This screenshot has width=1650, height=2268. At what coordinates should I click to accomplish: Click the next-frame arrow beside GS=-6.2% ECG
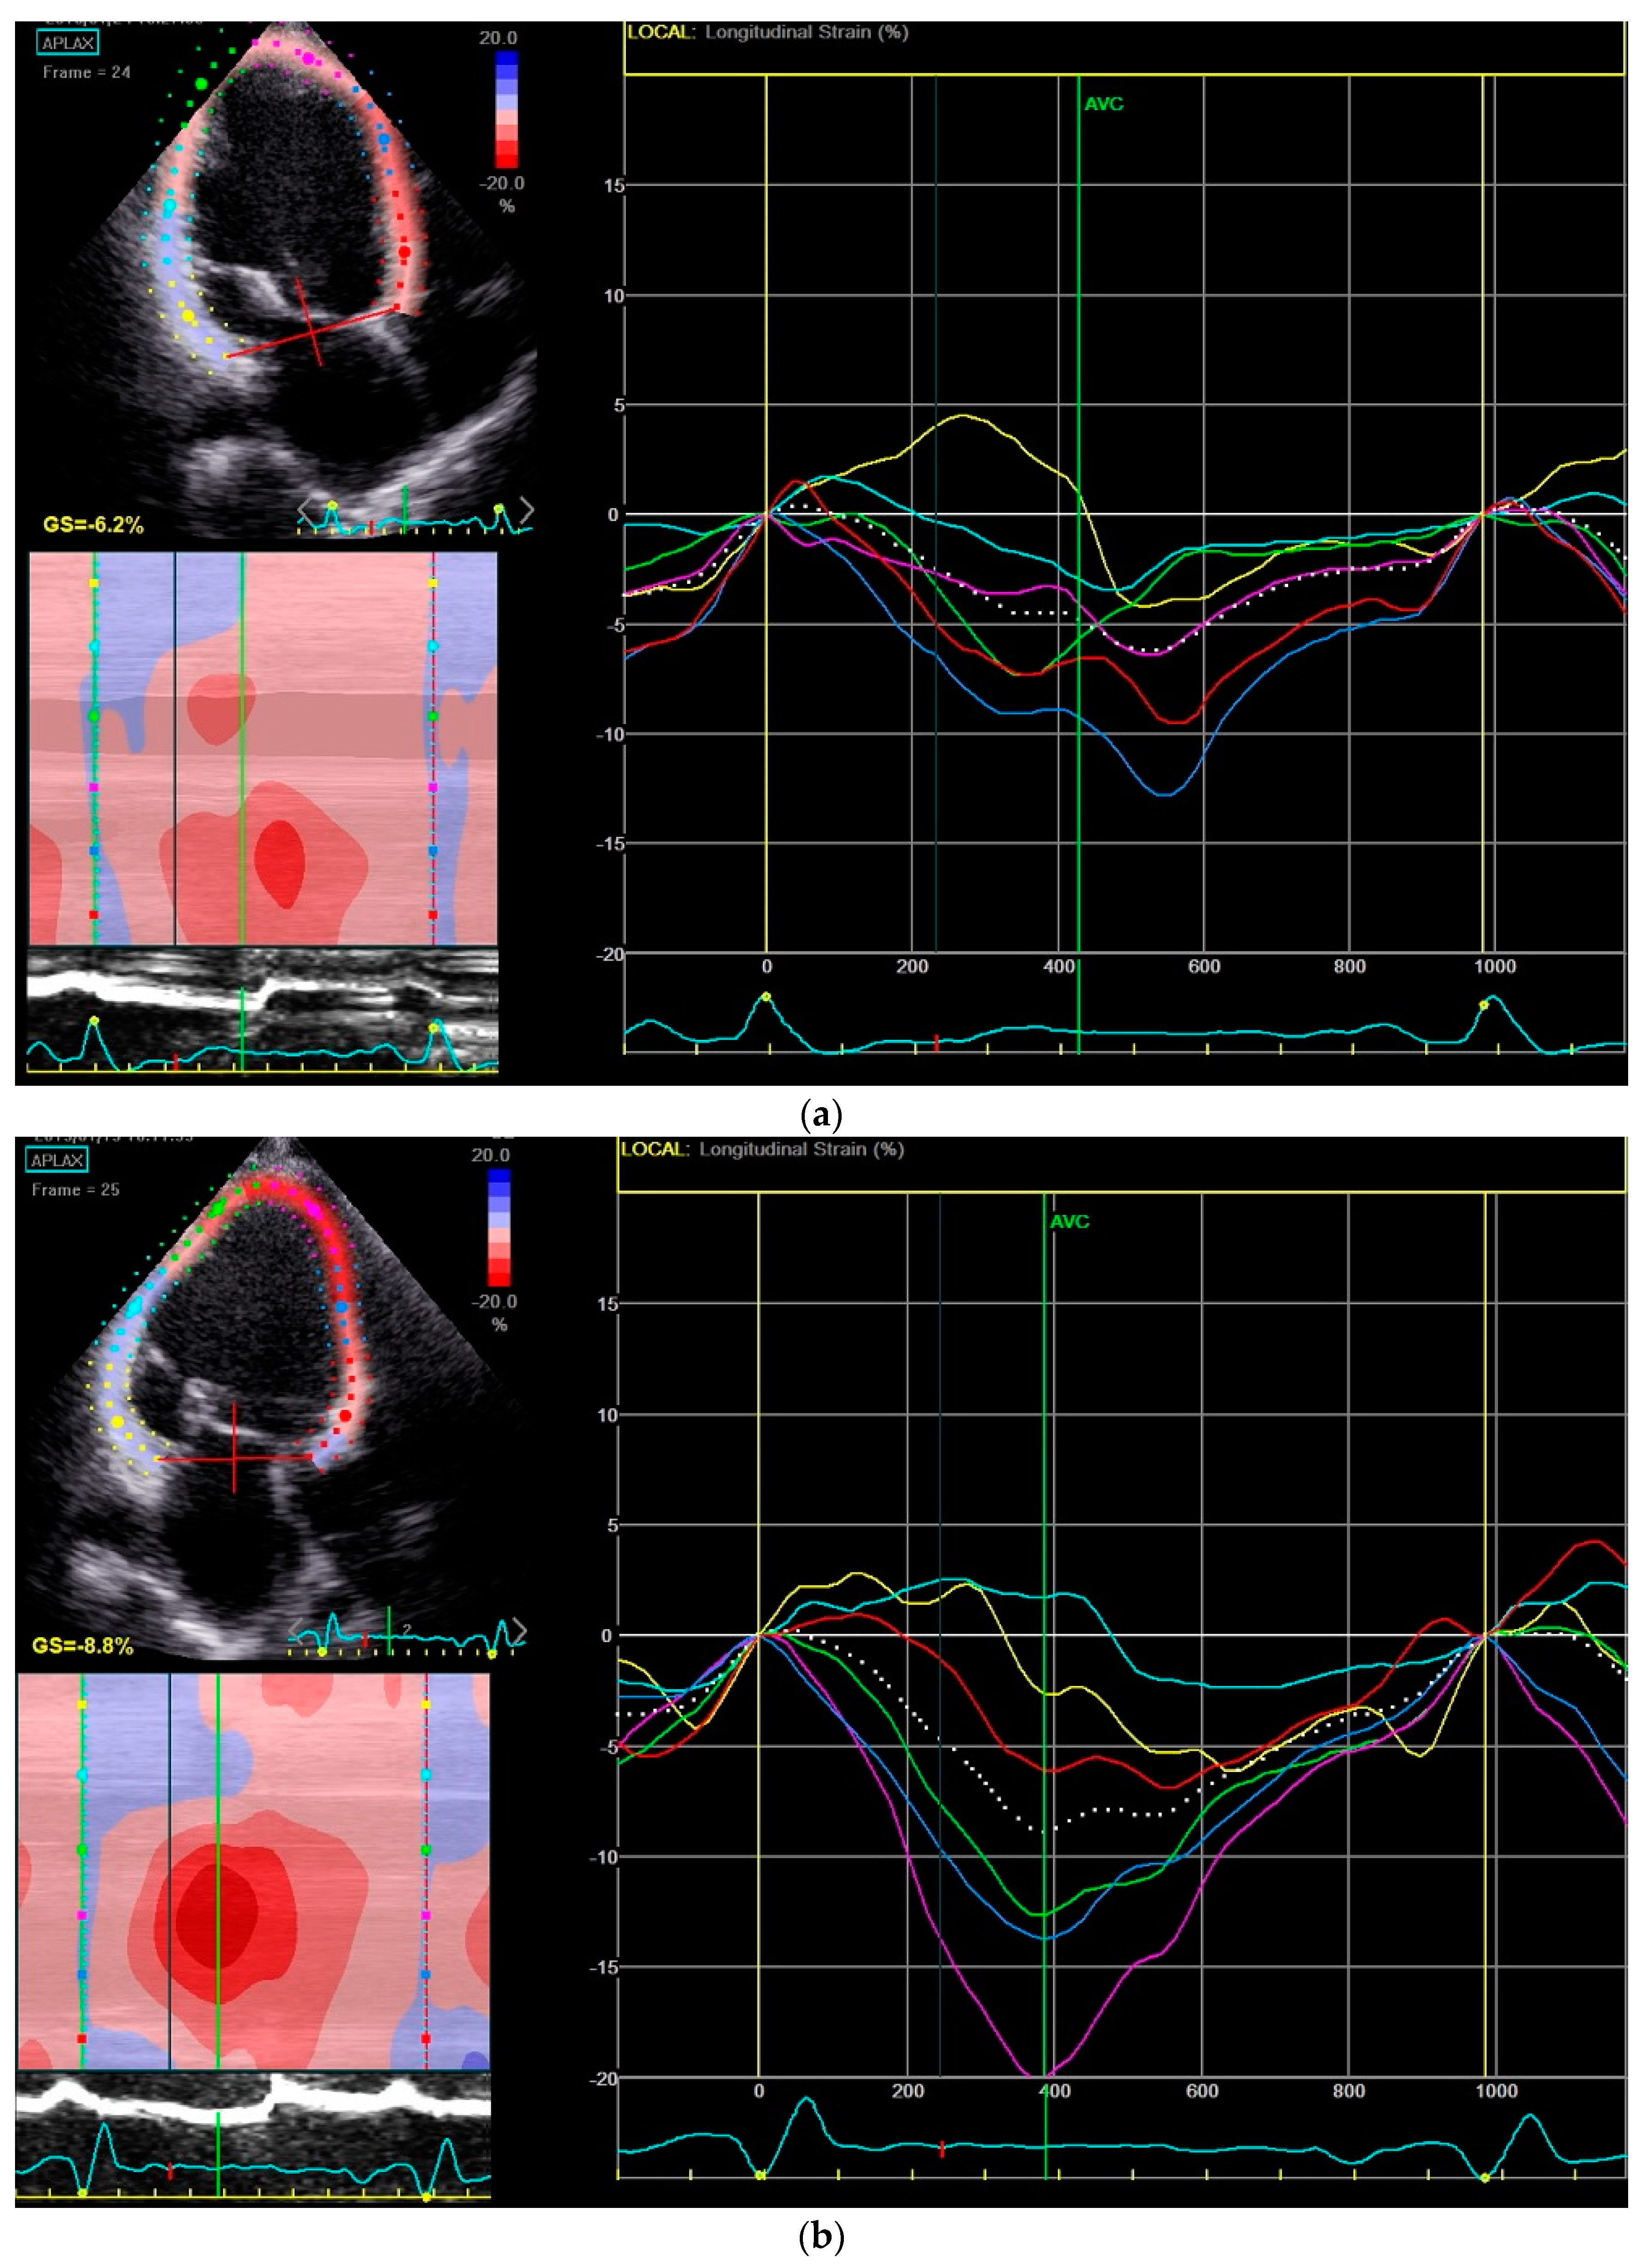pyautogui.click(x=526, y=509)
